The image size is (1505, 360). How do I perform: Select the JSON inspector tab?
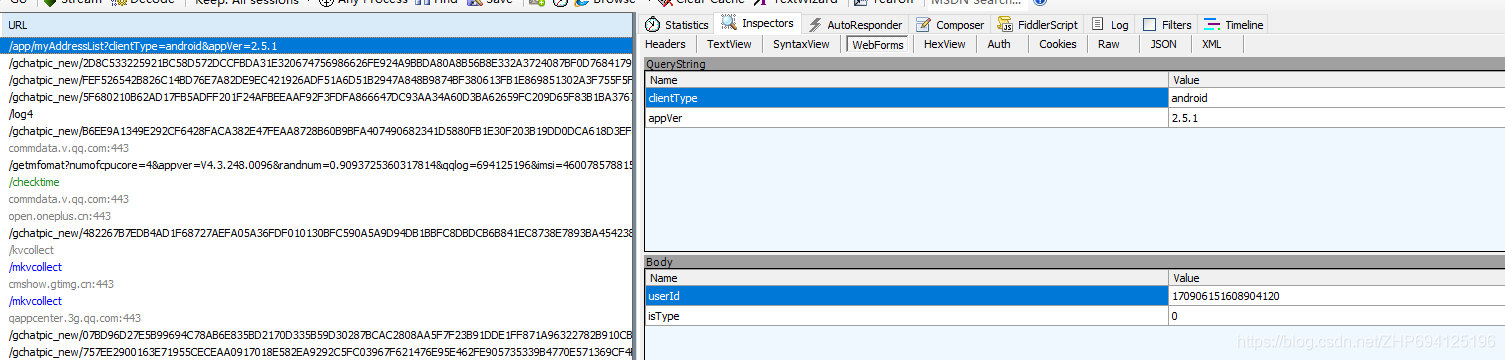click(x=1163, y=44)
